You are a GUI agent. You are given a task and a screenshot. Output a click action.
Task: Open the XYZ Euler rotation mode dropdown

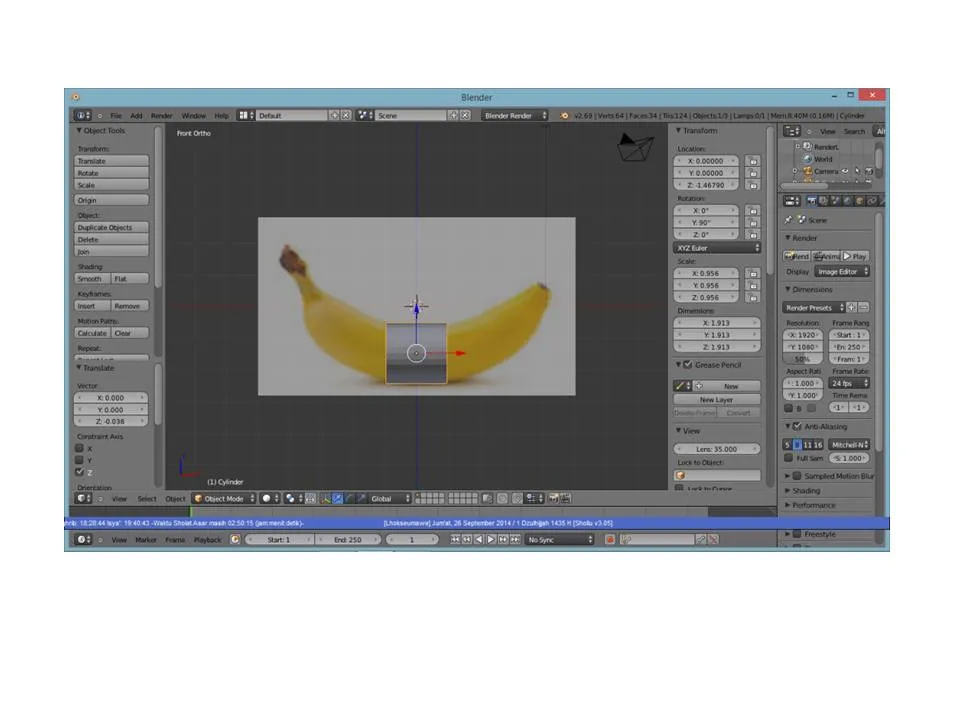click(717, 248)
